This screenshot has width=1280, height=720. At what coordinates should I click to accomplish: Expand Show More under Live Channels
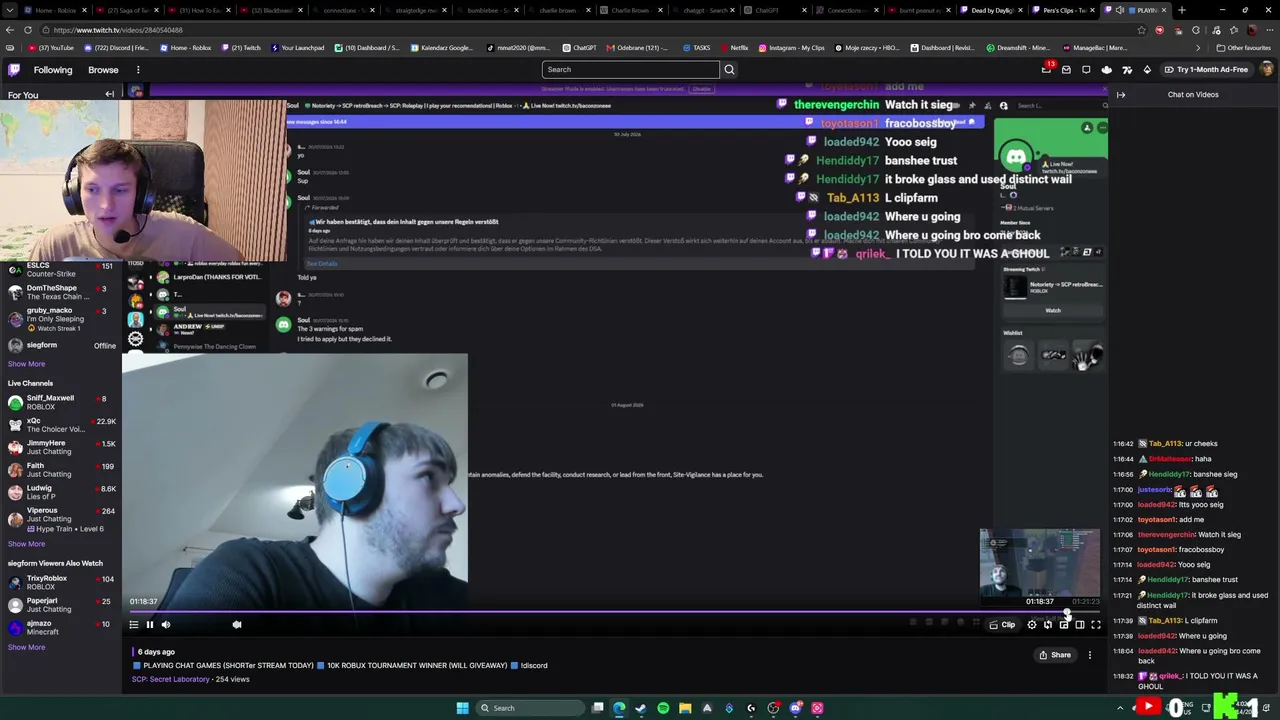[x=27, y=544]
